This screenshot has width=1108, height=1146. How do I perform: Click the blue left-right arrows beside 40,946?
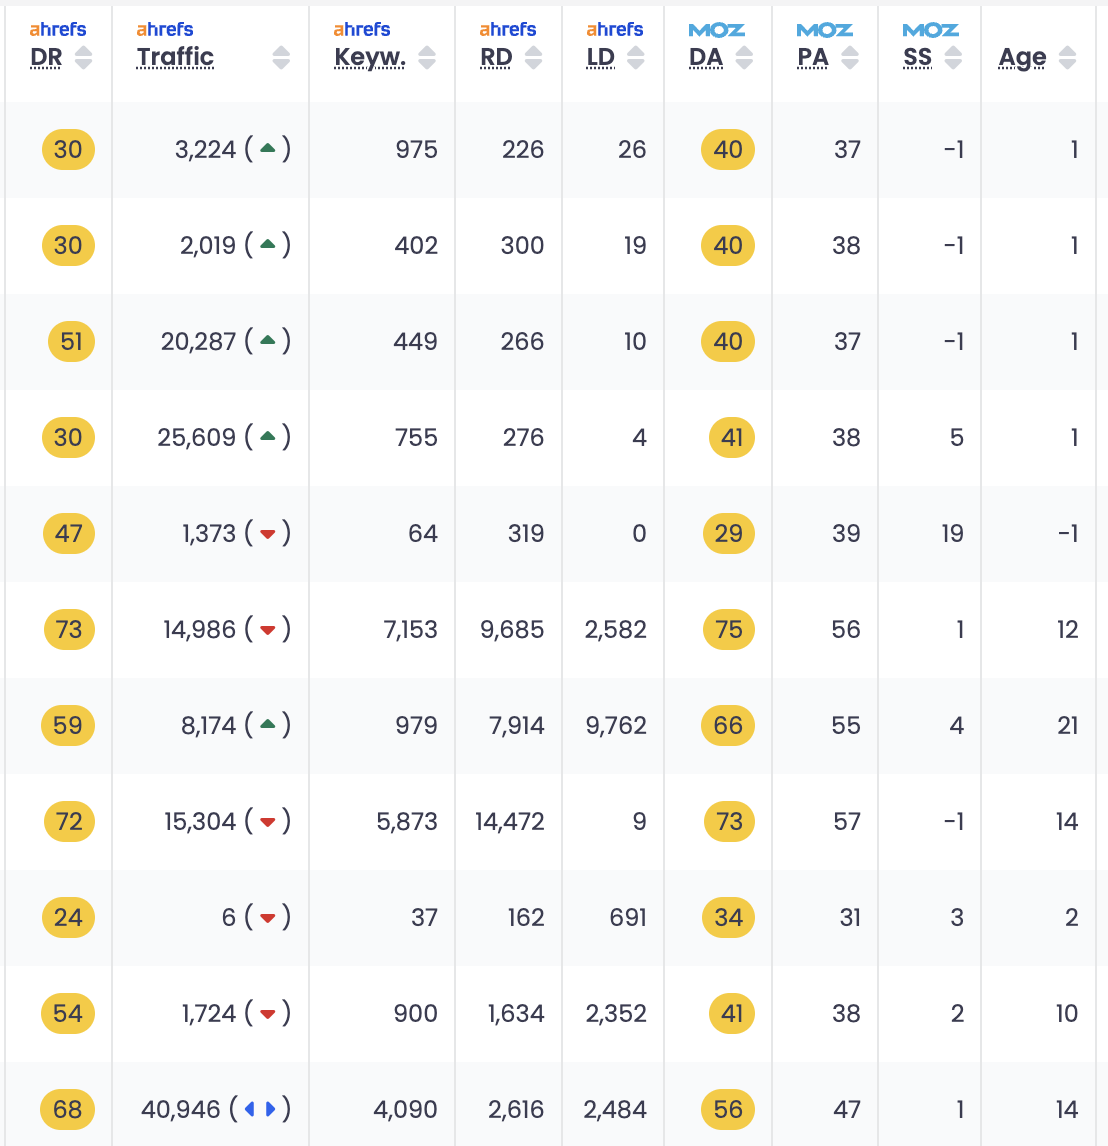coord(260,1109)
